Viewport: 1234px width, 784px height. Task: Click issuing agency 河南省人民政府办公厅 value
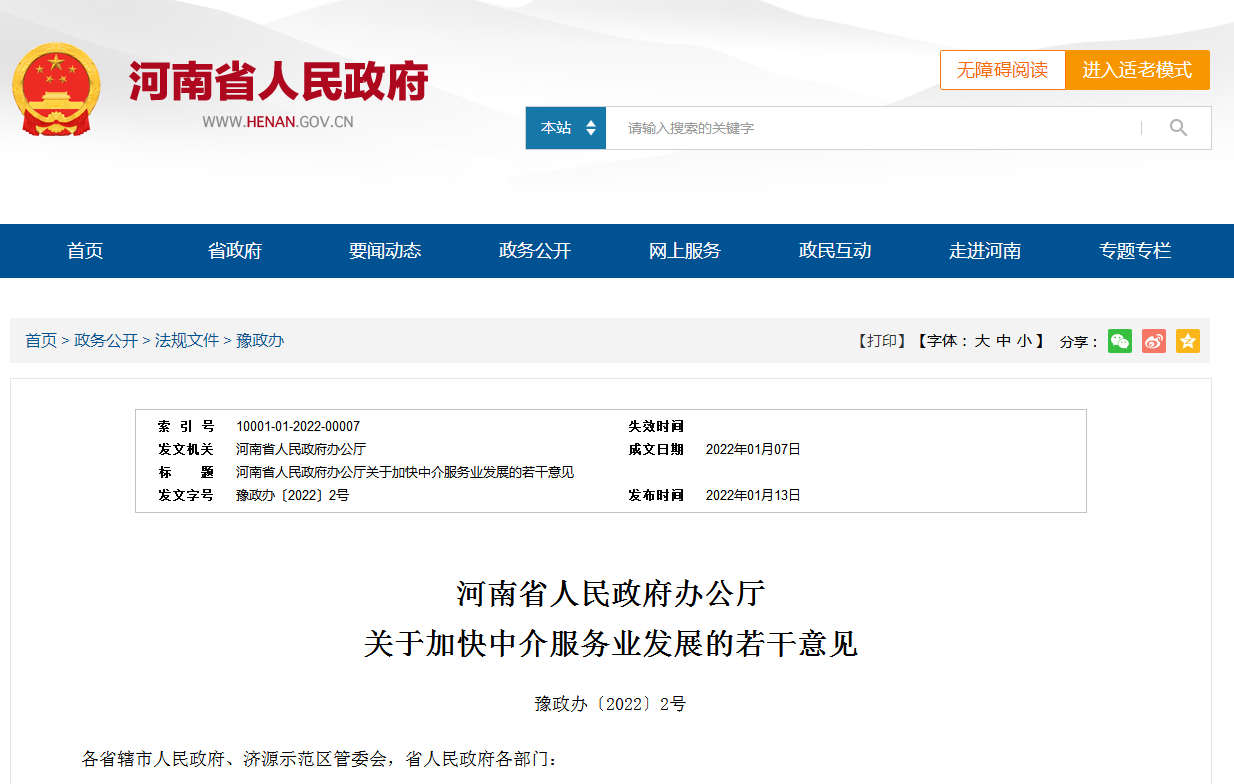click(x=301, y=449)
